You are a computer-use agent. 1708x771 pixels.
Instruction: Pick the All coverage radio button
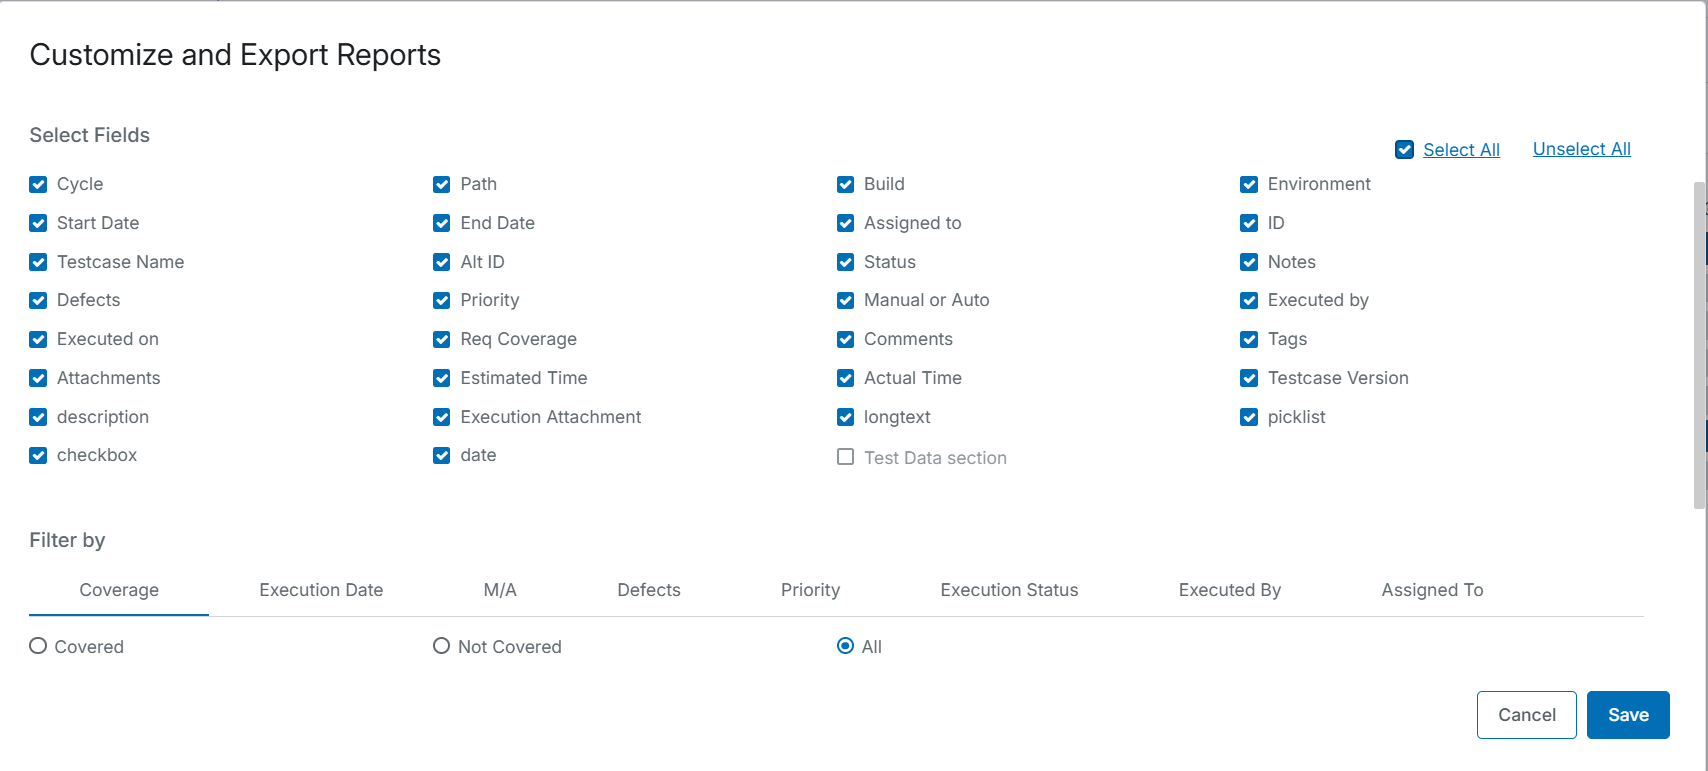[x=845, y=646]
